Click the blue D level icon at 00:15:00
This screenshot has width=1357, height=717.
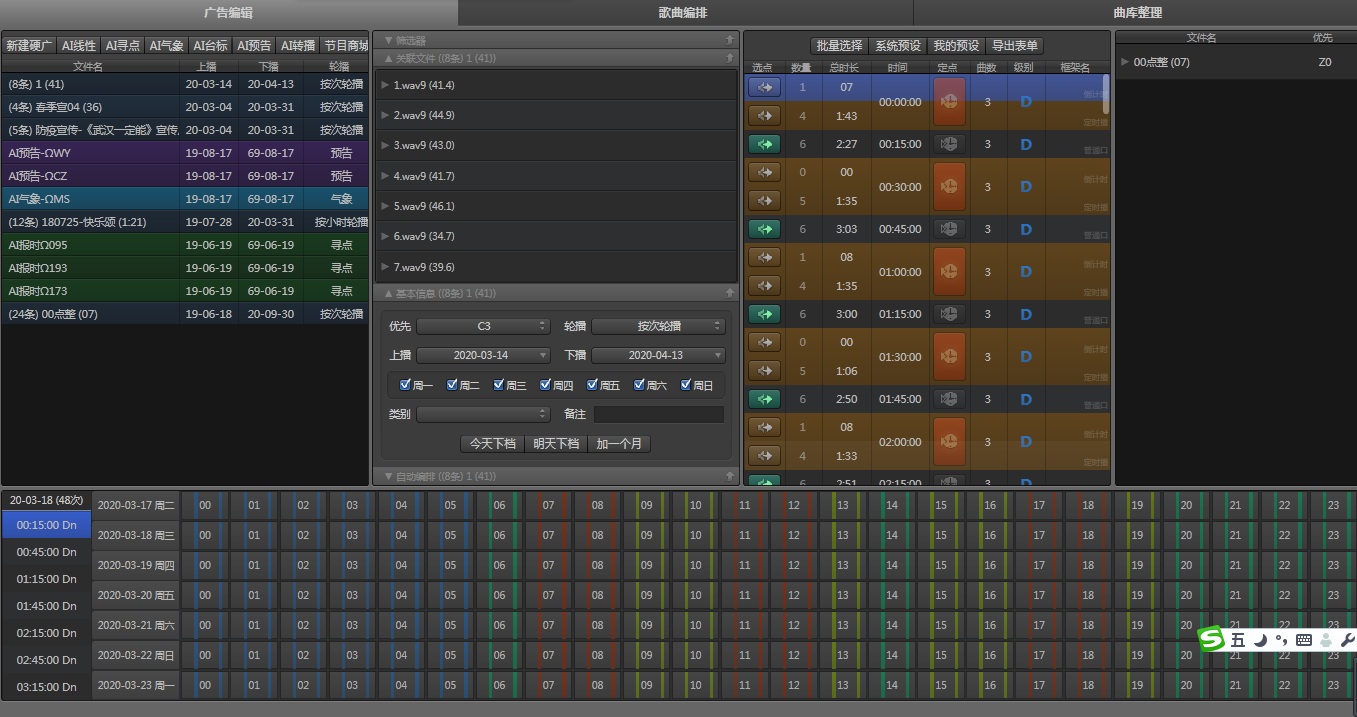coord(1025,145)
